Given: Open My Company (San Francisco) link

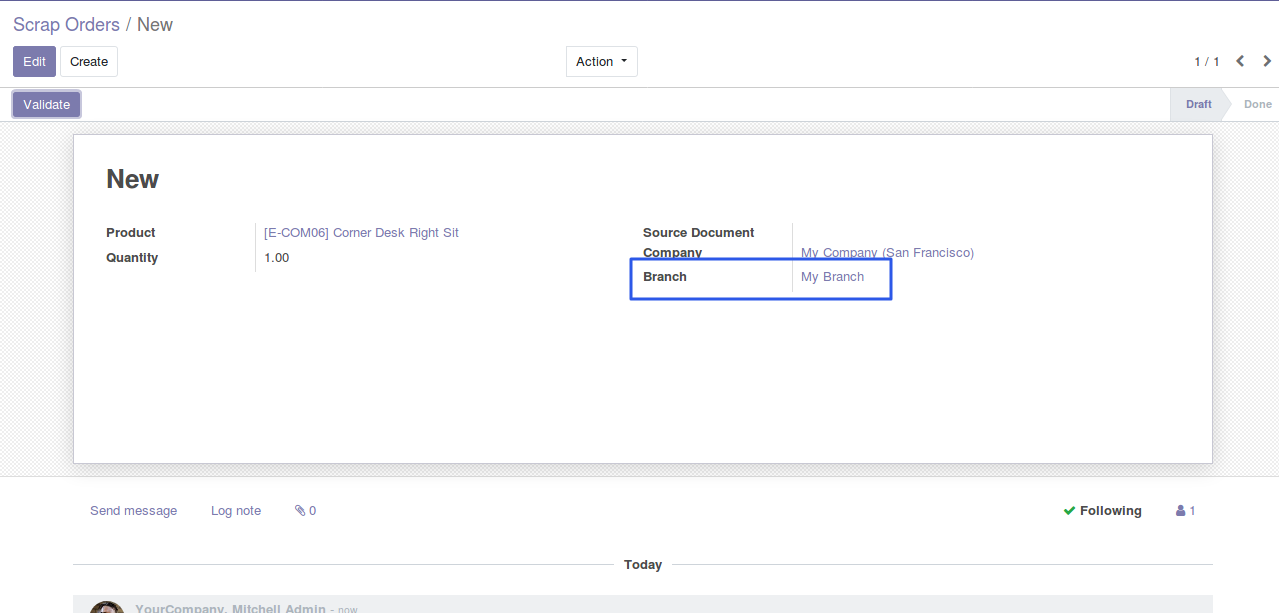Looking at the screenshot, I should pyautogui.click(x=887, y=252).
